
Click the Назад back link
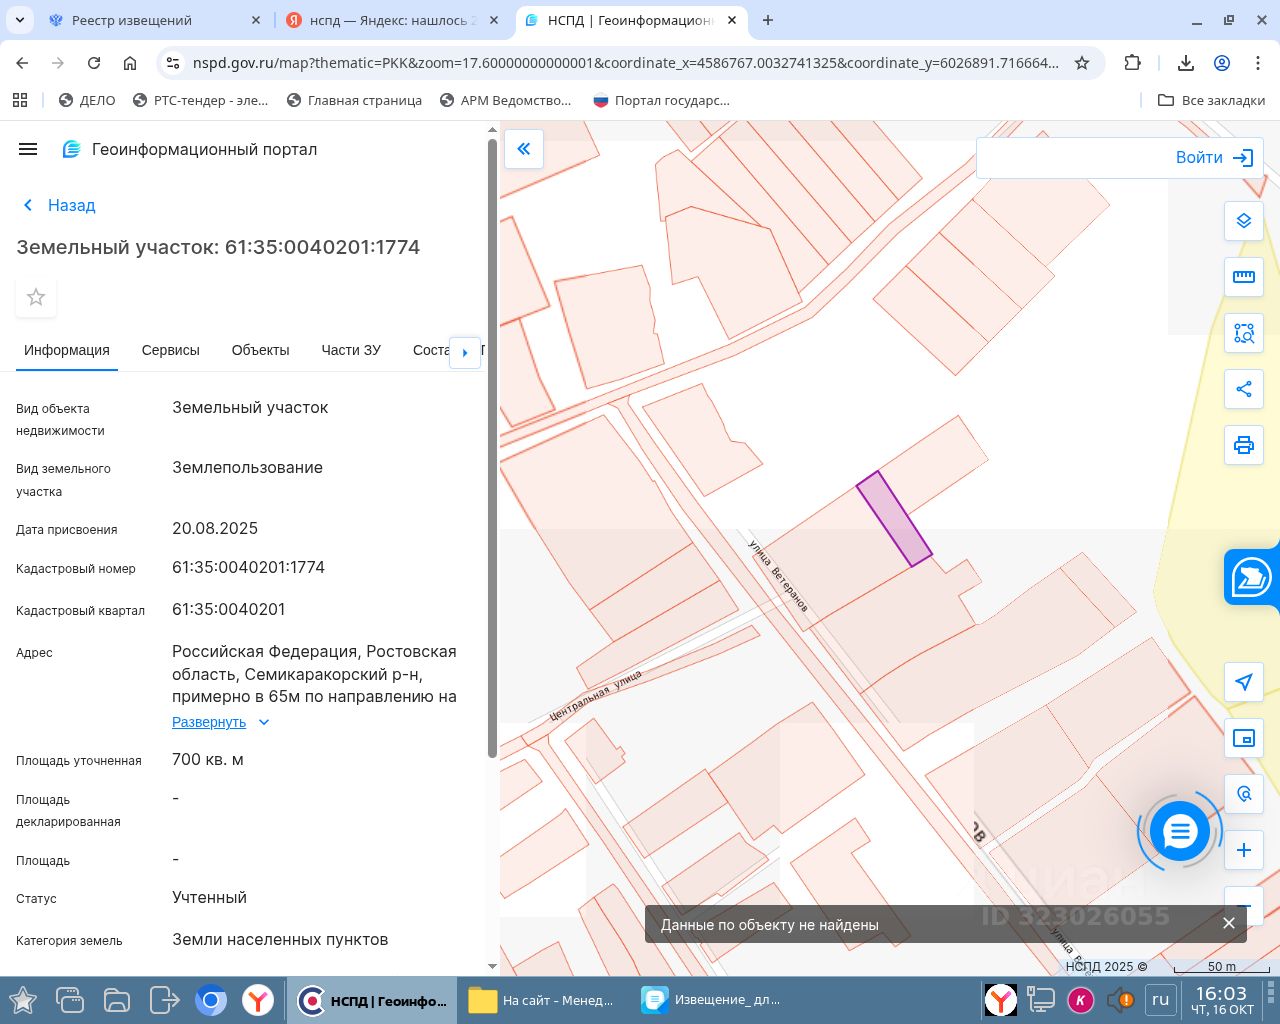59,205
